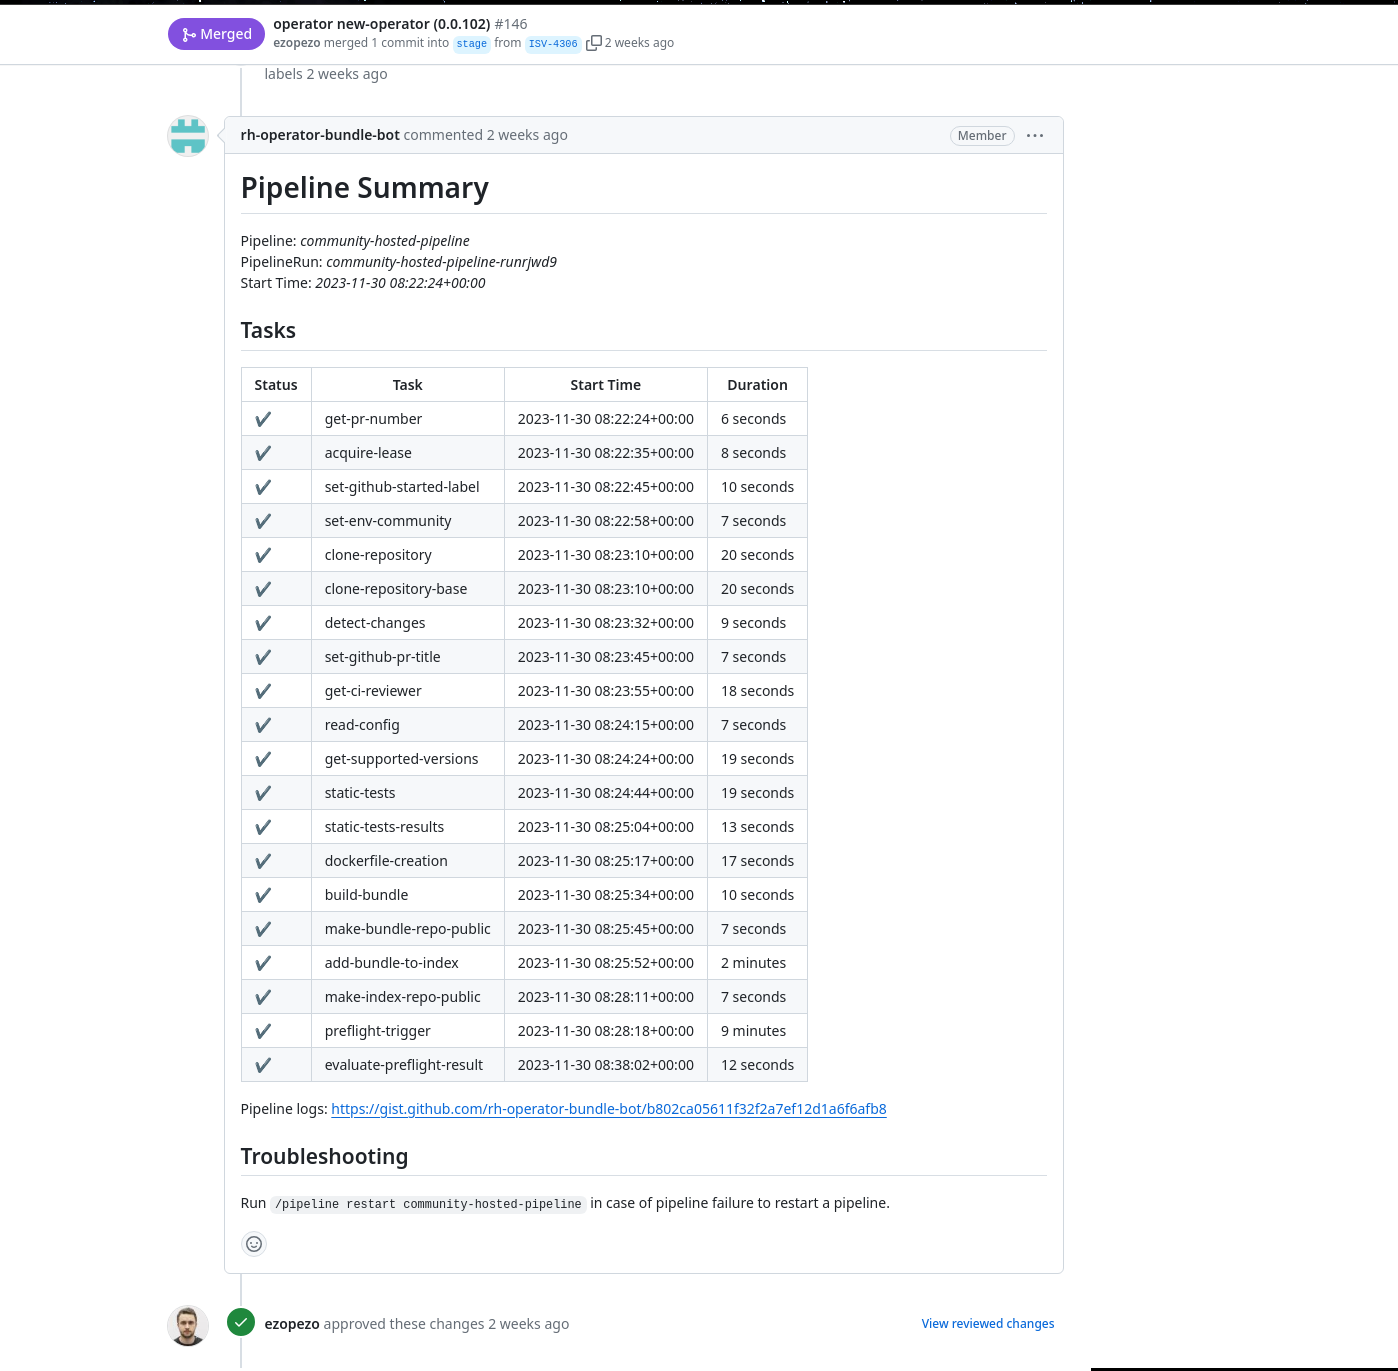Viewport: 1398px width, 1371px height.
Task: Click checkmark status for set-github-pr-title
Action: pos(263,657)
